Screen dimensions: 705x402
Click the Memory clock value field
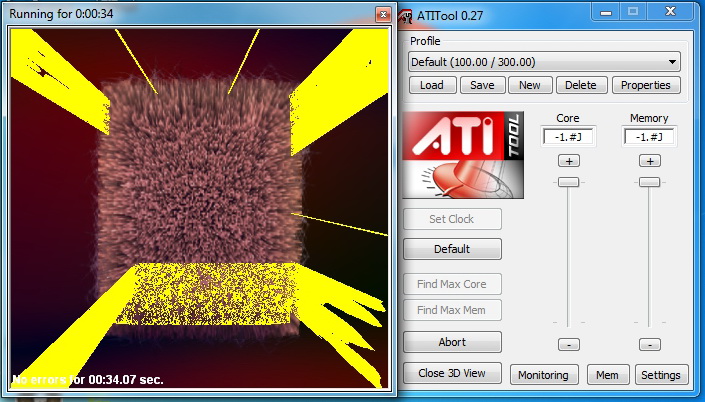tap(649, 136)
